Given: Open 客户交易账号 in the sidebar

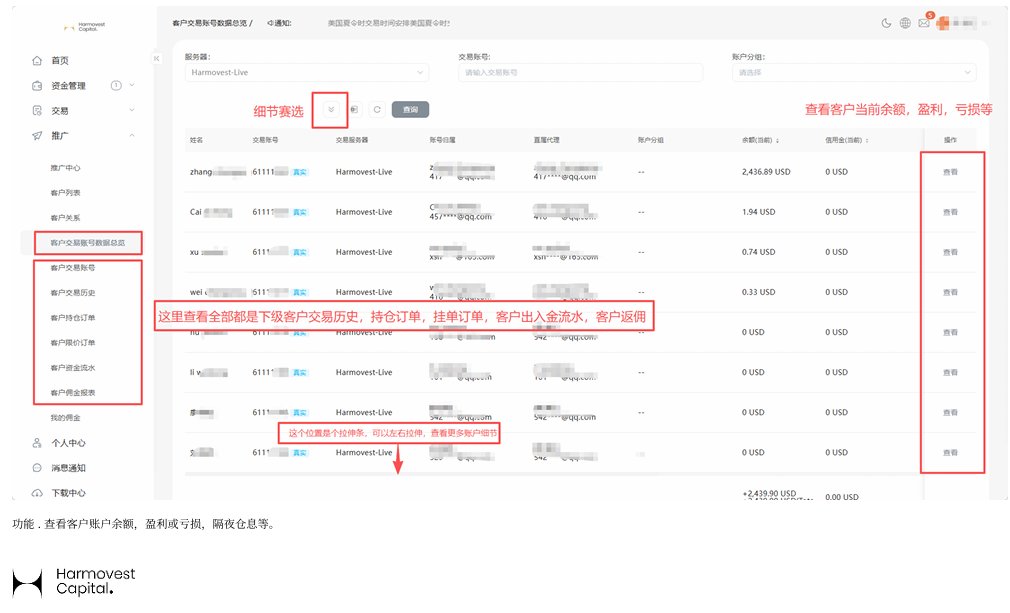Looking at the screenshot, I should [73, 268].
